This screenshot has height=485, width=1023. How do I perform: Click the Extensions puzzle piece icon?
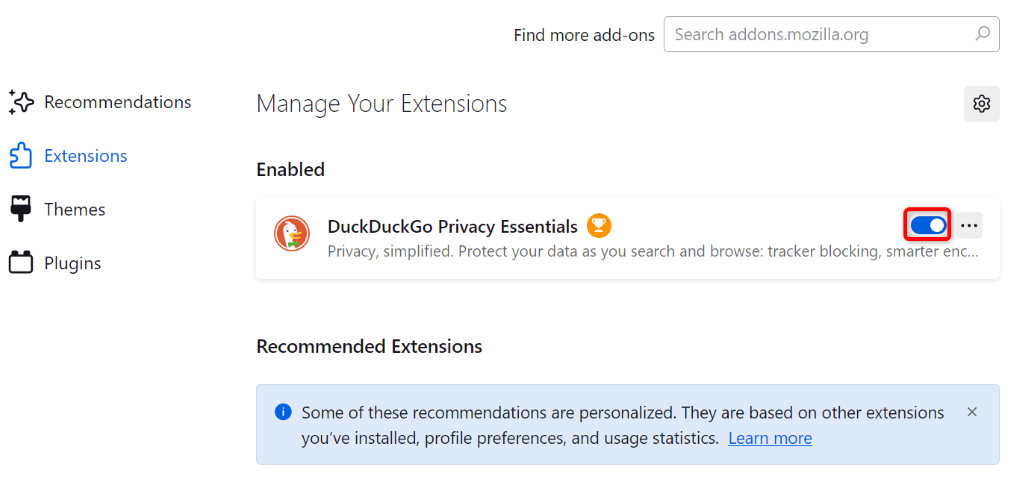pos(21,156)
